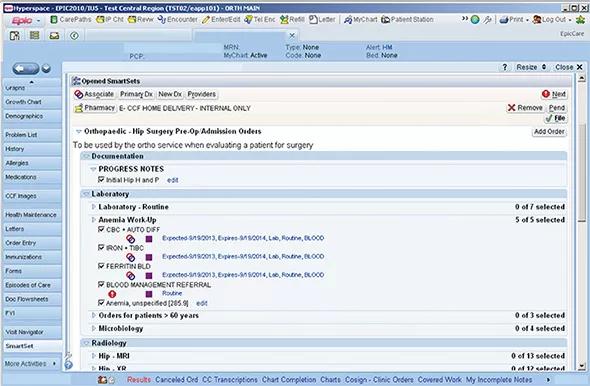Open the Medications activity
This screenshot has height=386, width=590.
point(32,177)
